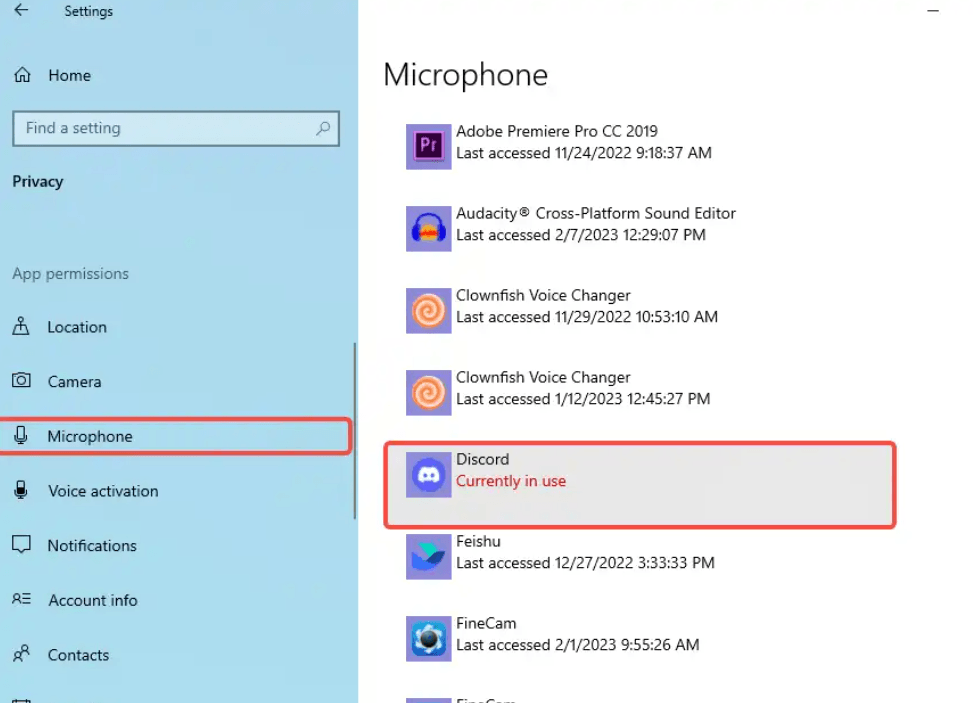Select Audacity Cross-Platform Sound Editor text

click(x=596, y=213)
